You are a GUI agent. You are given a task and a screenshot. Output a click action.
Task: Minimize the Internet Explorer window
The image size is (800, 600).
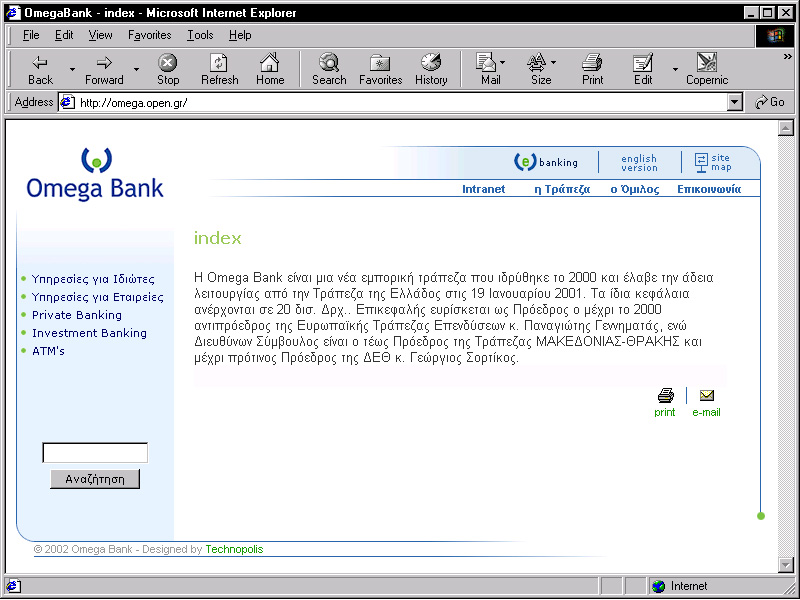(751, 13)
